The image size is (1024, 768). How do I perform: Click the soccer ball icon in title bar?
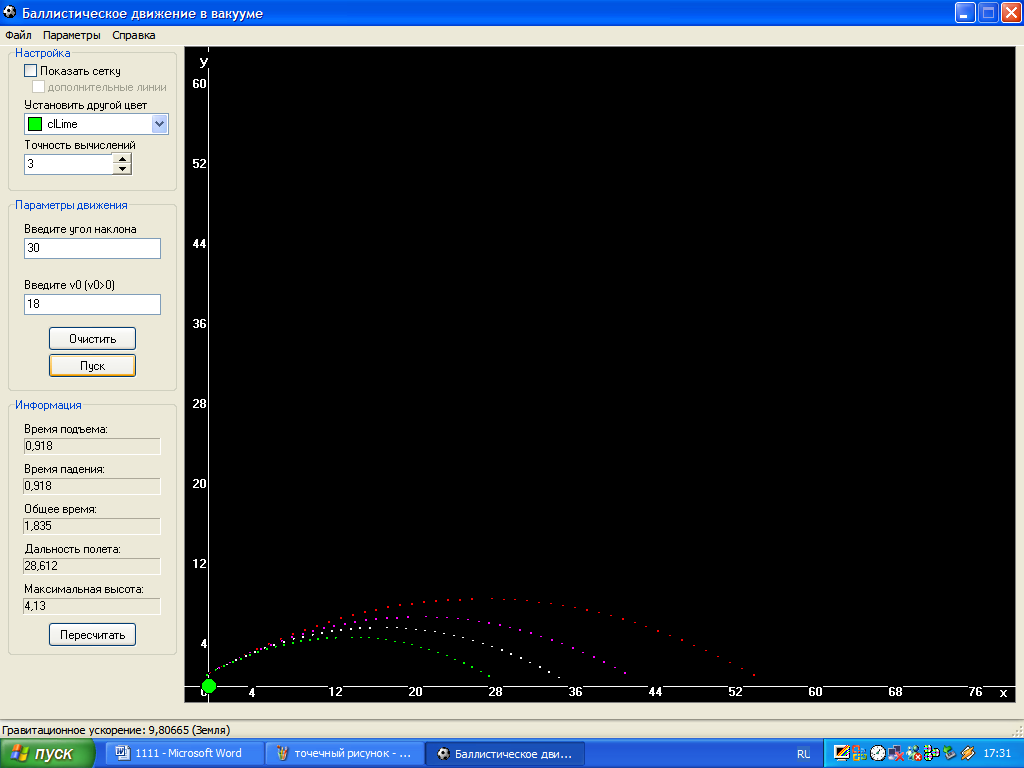(x=10, y=12)
